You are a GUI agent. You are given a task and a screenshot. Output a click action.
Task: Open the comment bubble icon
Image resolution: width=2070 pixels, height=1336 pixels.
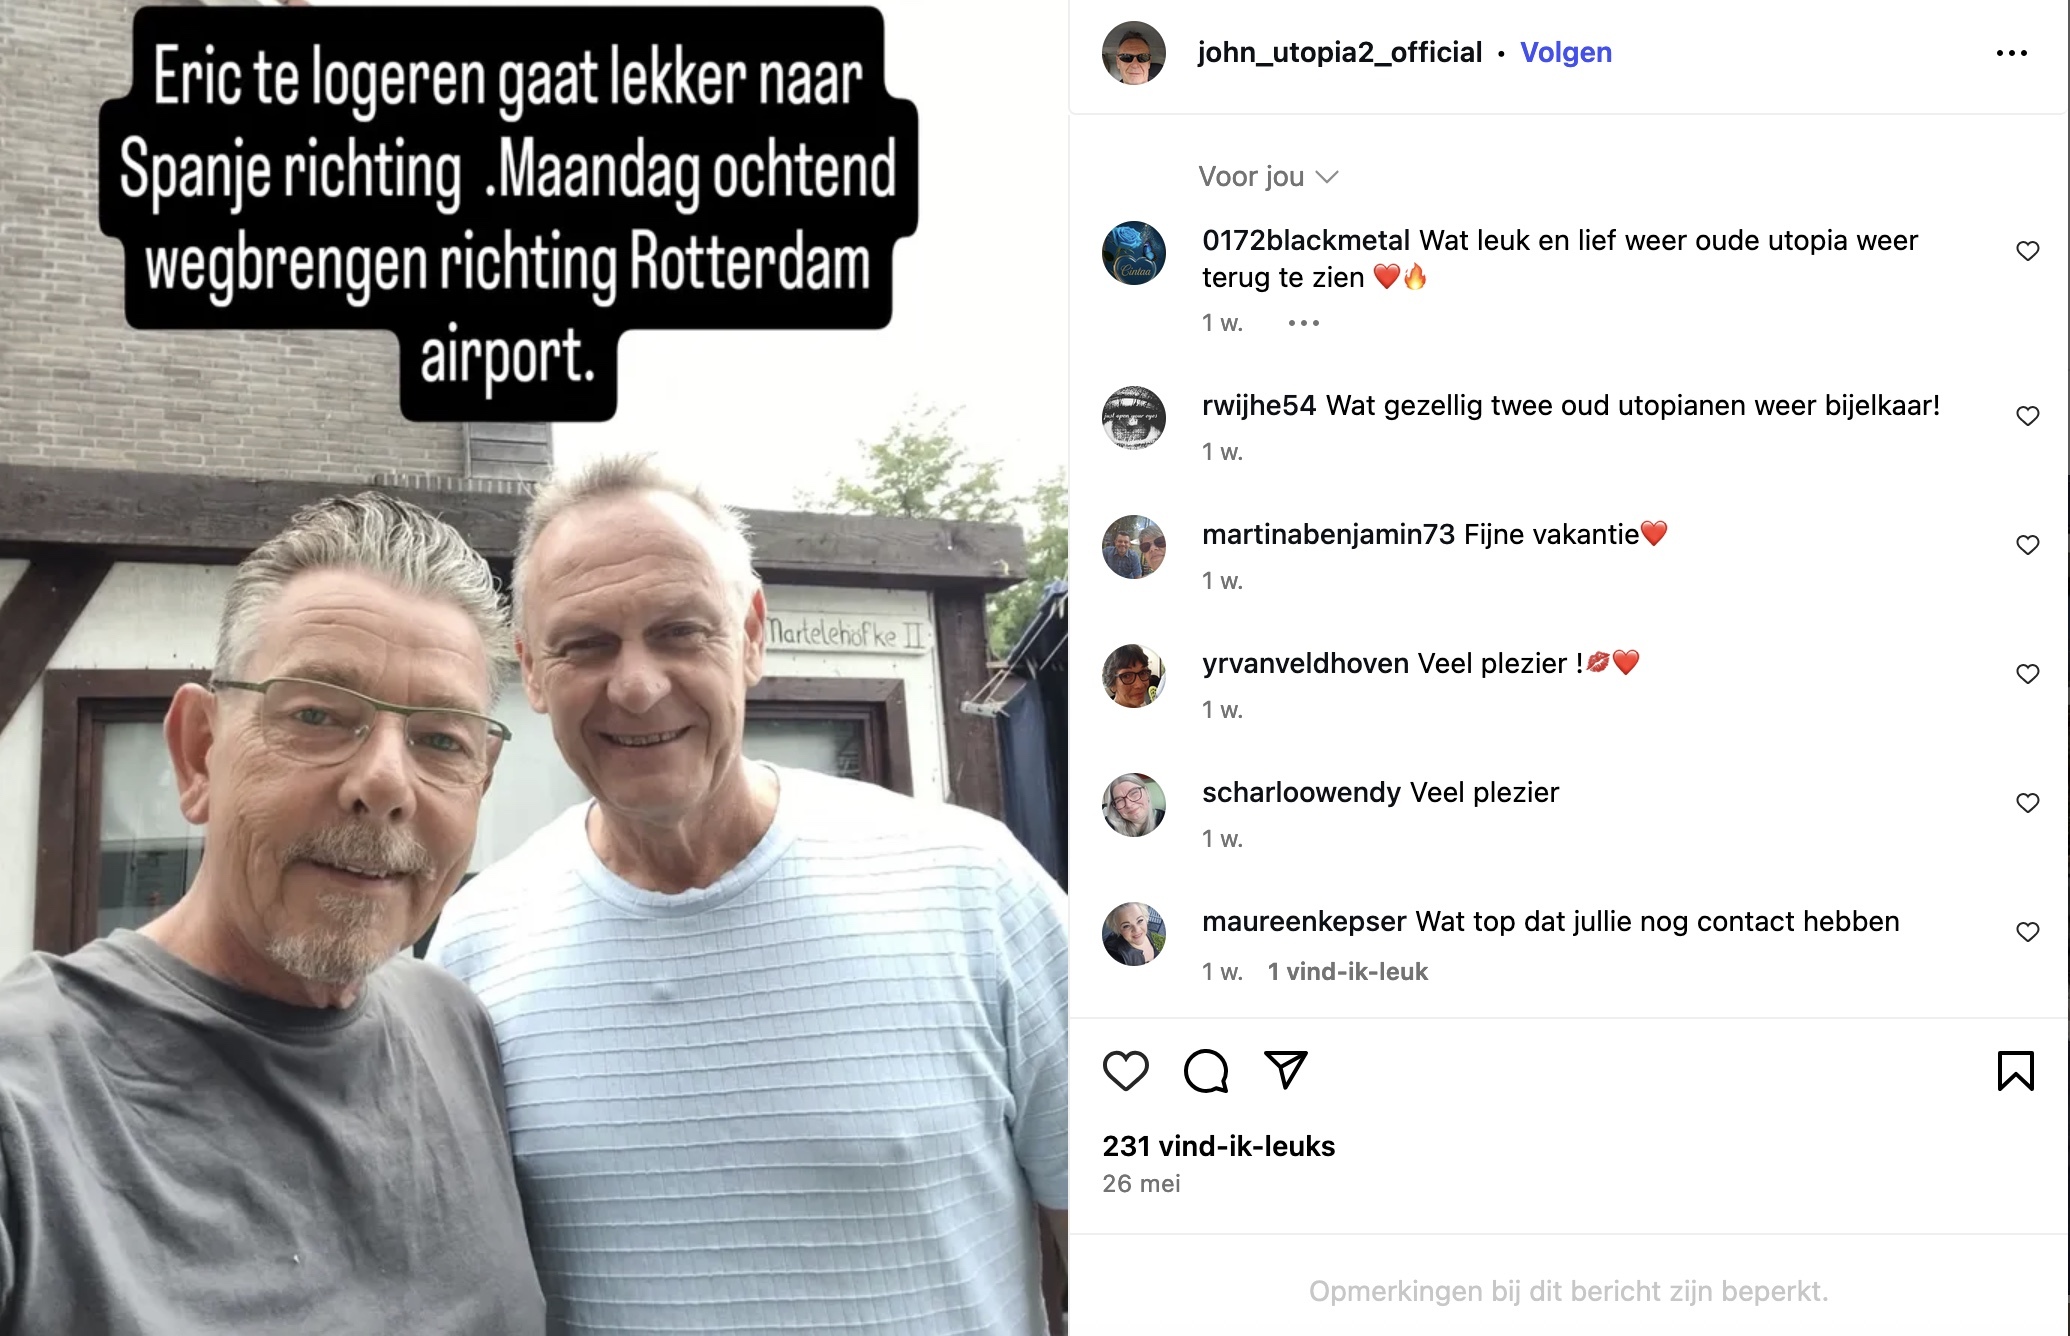[1205, 1071]
